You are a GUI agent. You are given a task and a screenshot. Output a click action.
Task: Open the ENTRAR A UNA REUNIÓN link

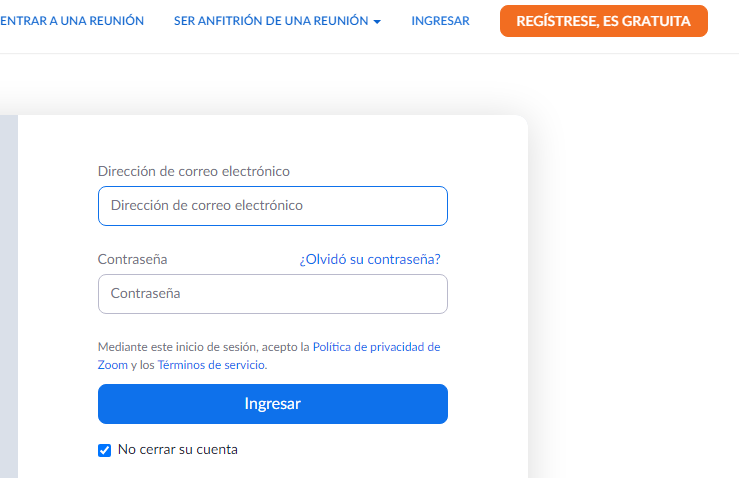click(x=72, y=21)
